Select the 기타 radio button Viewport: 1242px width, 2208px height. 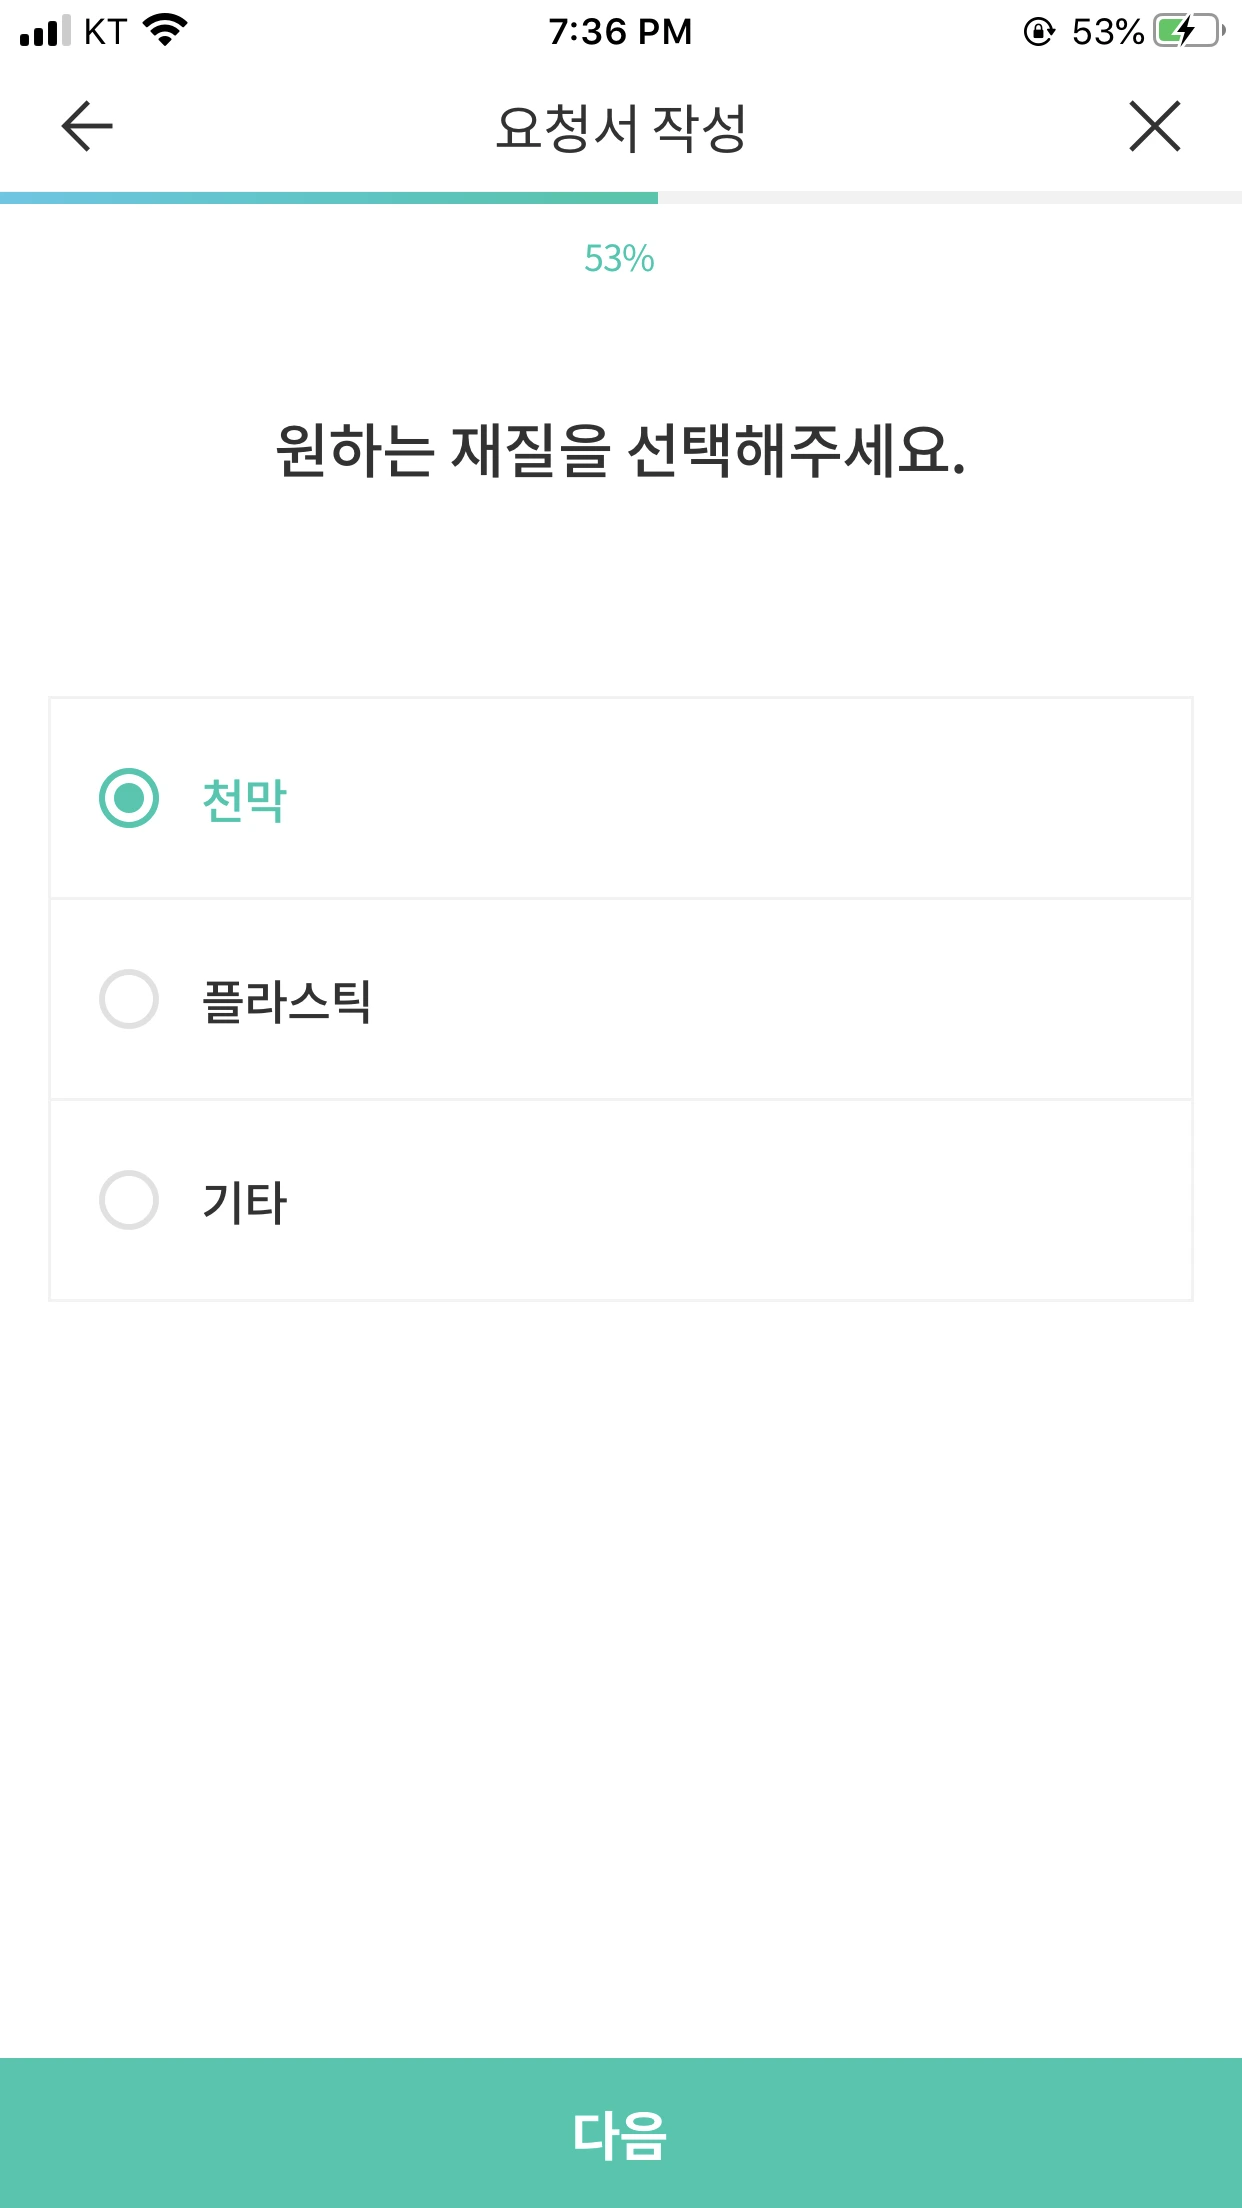click(x=129, y=1200)
